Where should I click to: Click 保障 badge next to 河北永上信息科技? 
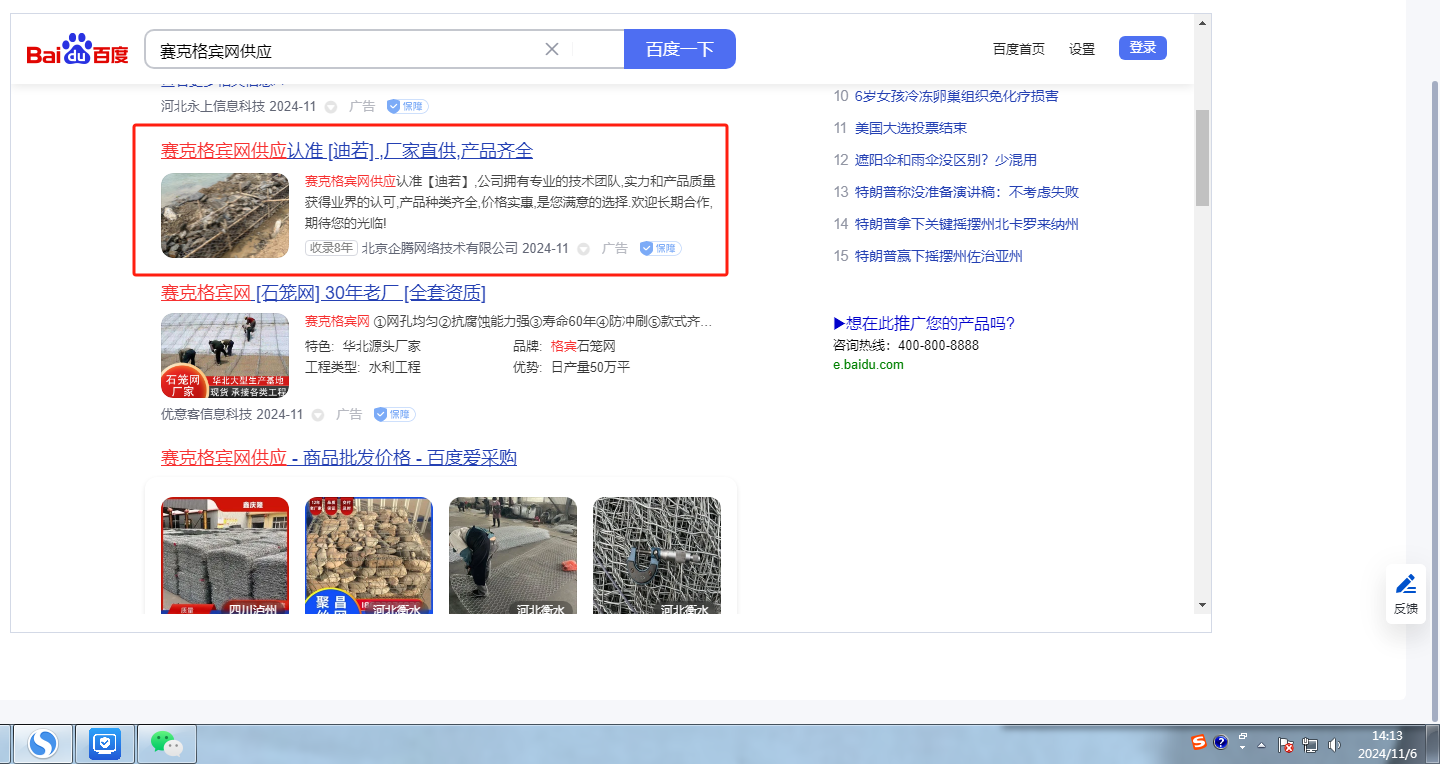tap(407, 106)
